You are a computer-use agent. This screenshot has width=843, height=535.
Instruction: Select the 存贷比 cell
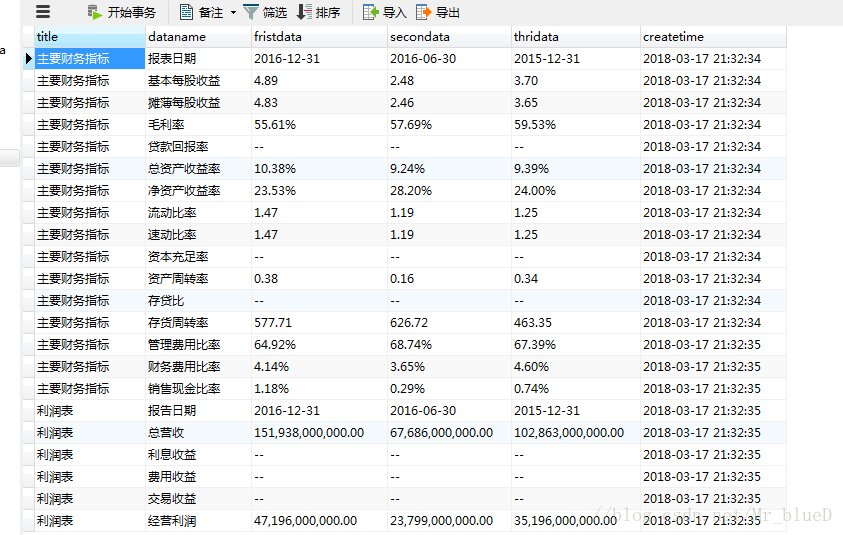click(198, 301)
